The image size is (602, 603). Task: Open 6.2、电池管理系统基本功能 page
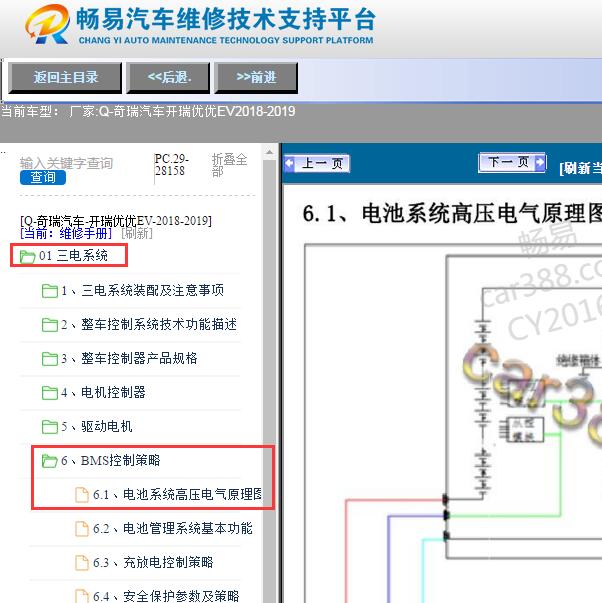pyautogui.click(x=173, y=528)
